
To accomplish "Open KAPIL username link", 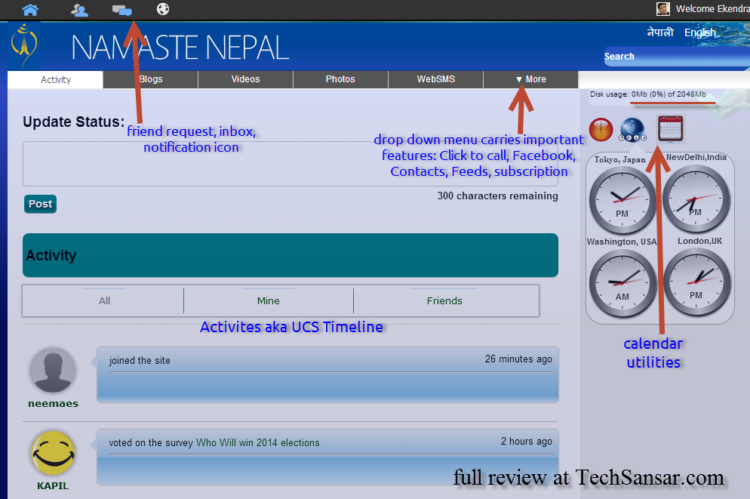I will click(x=53, y=486).
